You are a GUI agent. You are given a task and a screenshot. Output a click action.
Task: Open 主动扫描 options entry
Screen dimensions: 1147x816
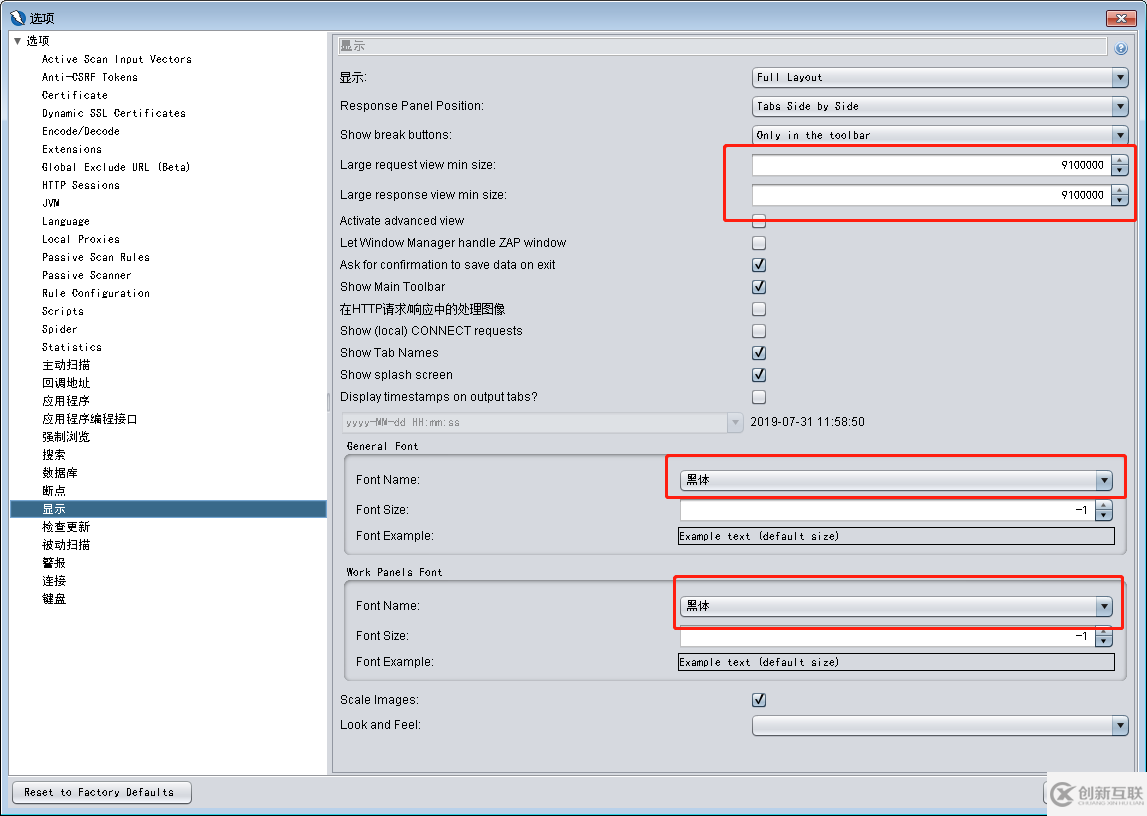point(66,365)
